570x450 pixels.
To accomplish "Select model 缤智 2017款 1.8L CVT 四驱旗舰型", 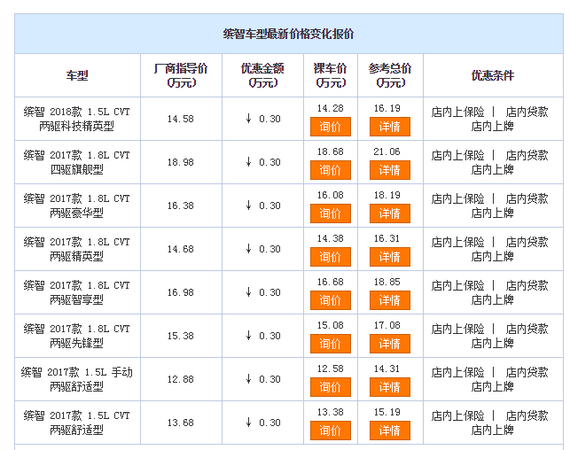I will click(77, 162).
